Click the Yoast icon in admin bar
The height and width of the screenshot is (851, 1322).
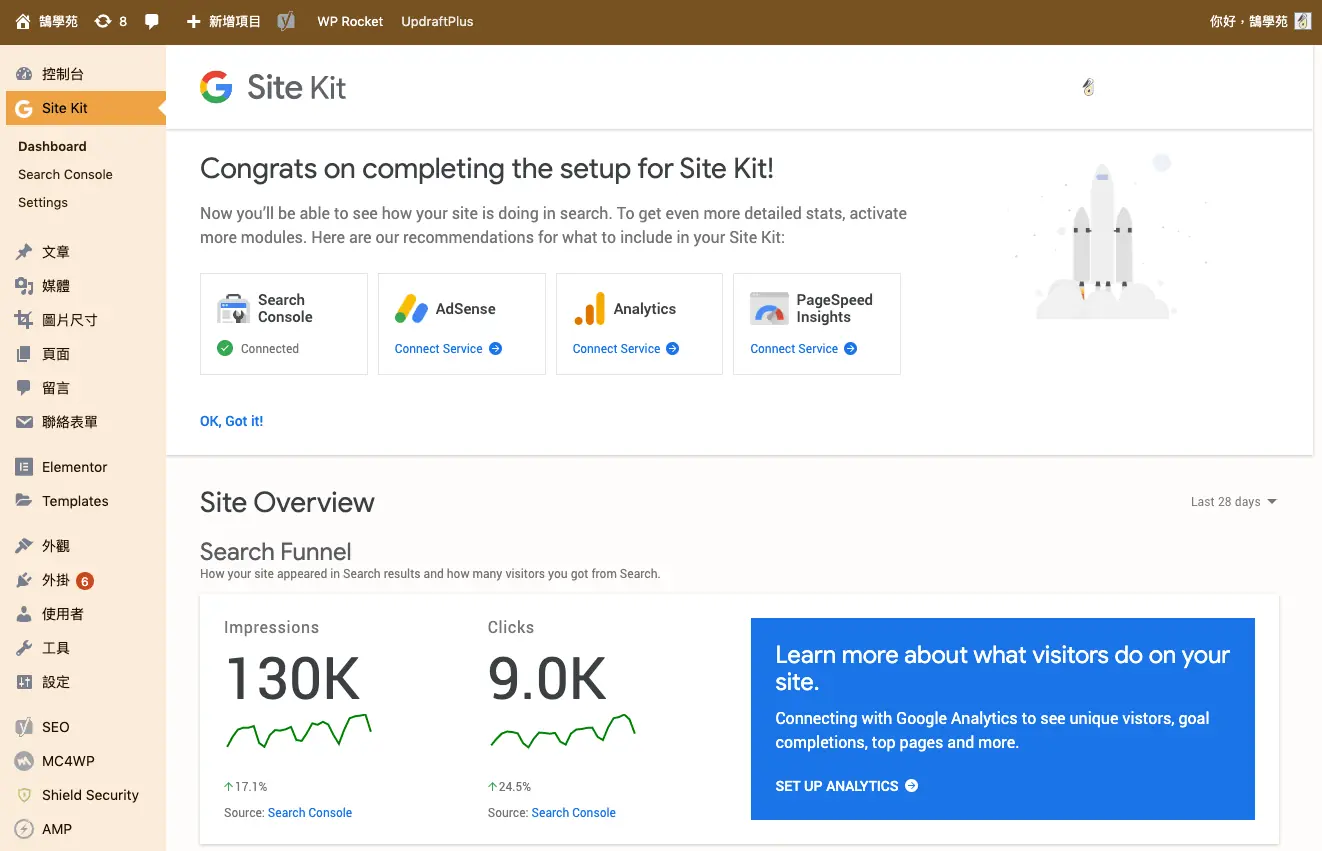(286, 21)
